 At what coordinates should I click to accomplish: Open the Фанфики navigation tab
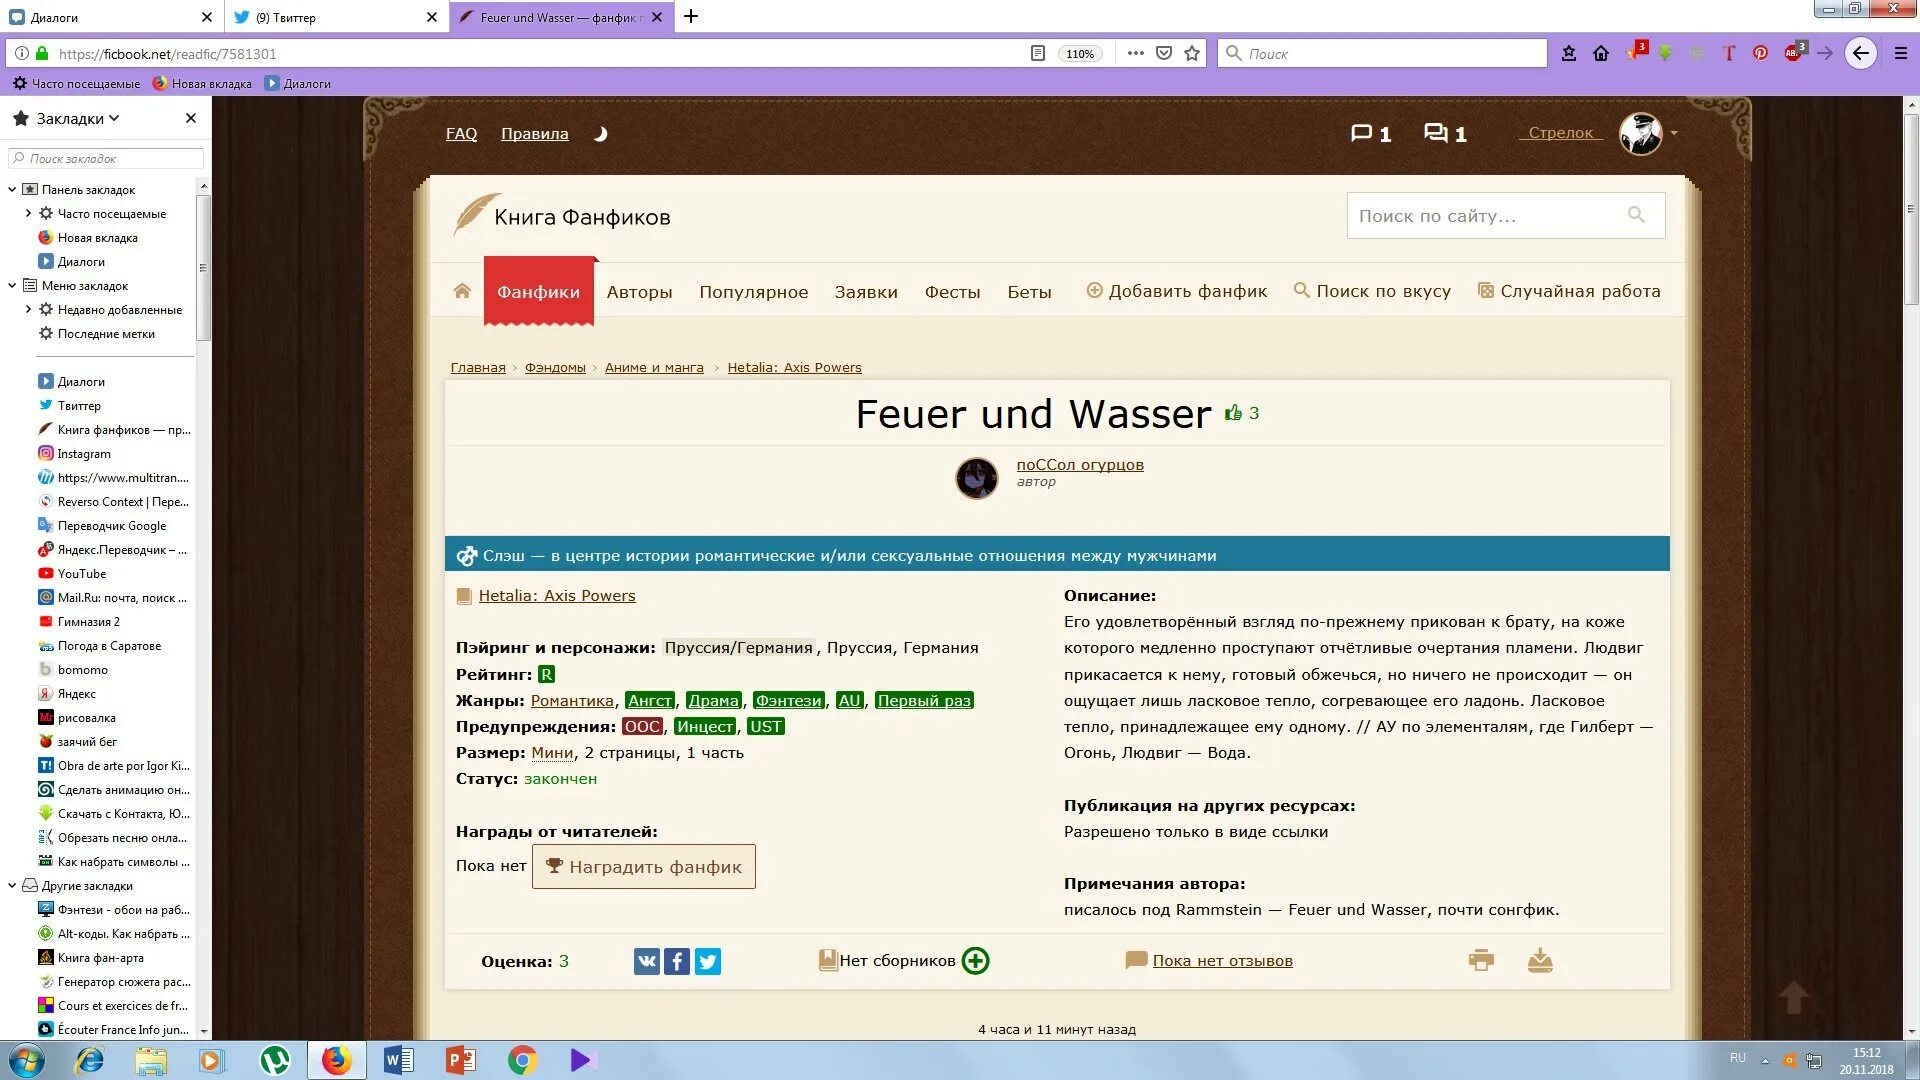(537, 290)
